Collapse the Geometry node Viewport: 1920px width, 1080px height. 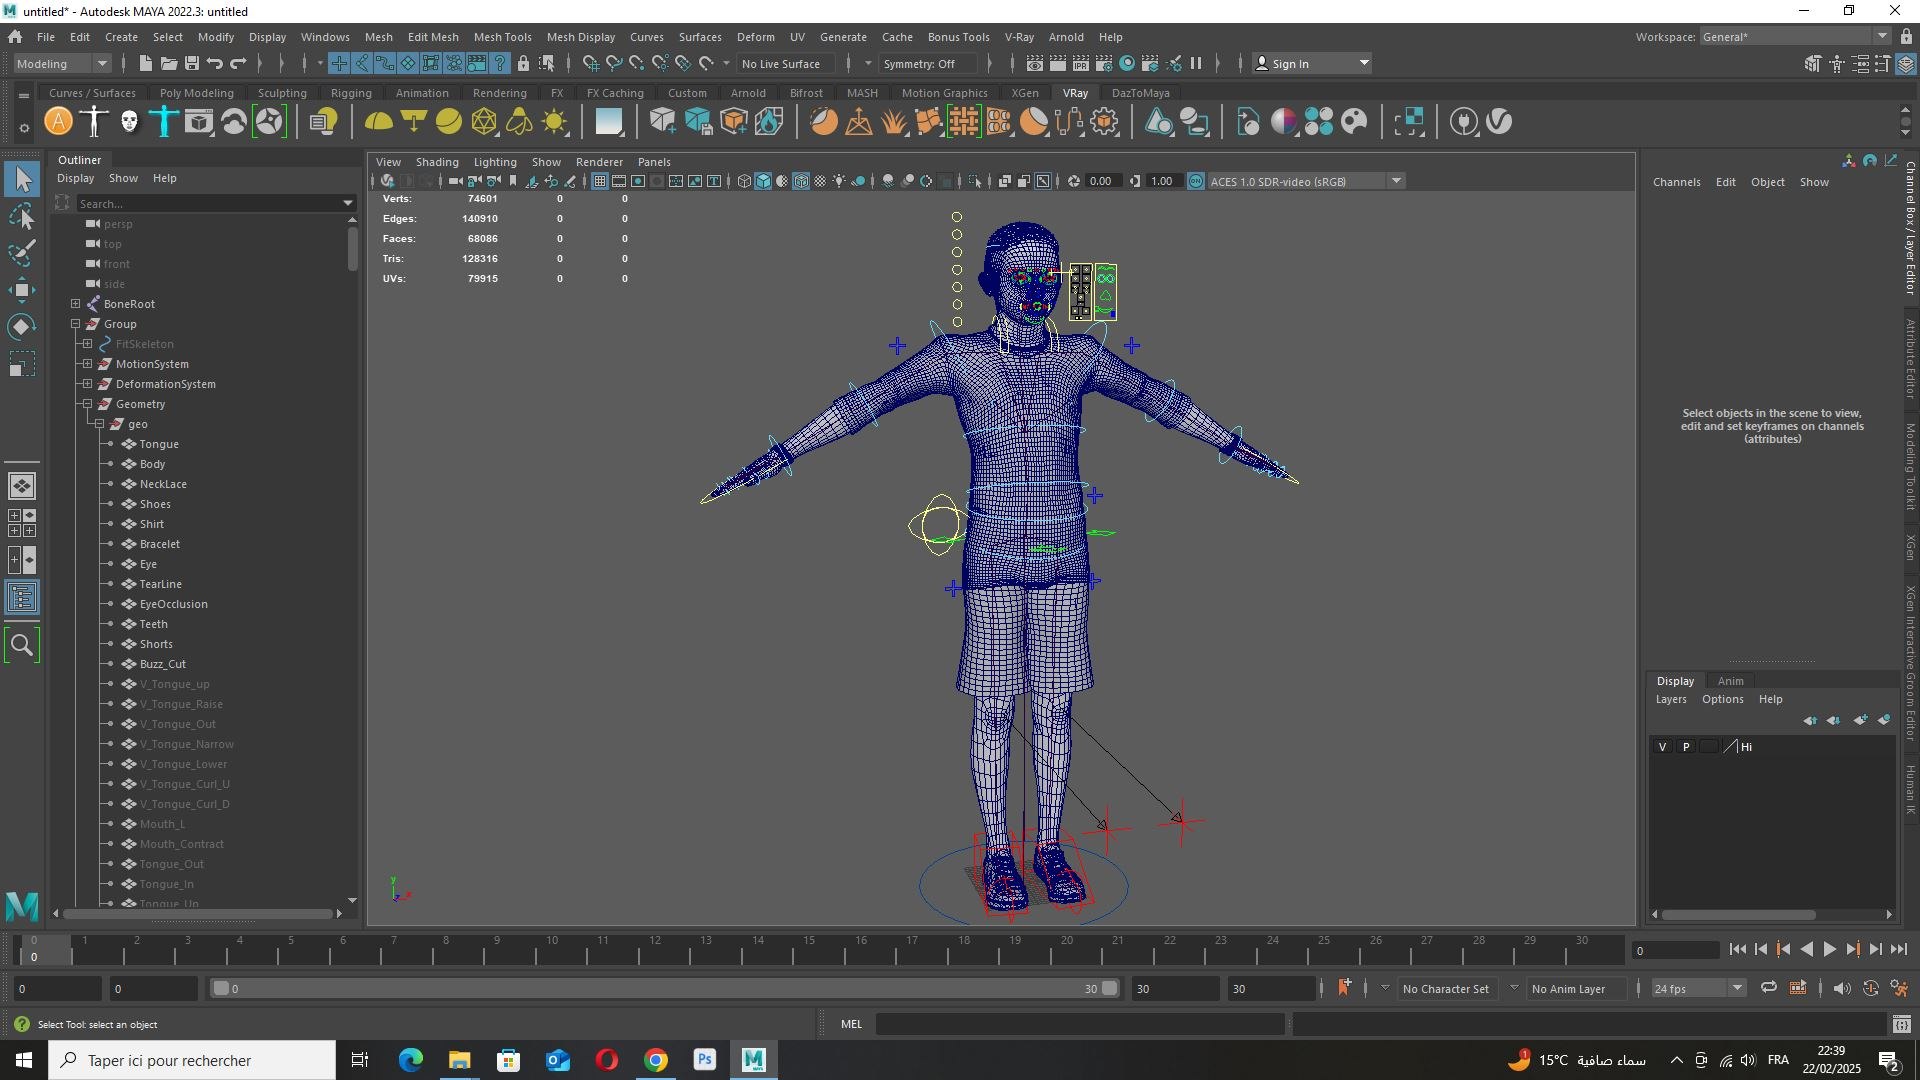(88, 404)
